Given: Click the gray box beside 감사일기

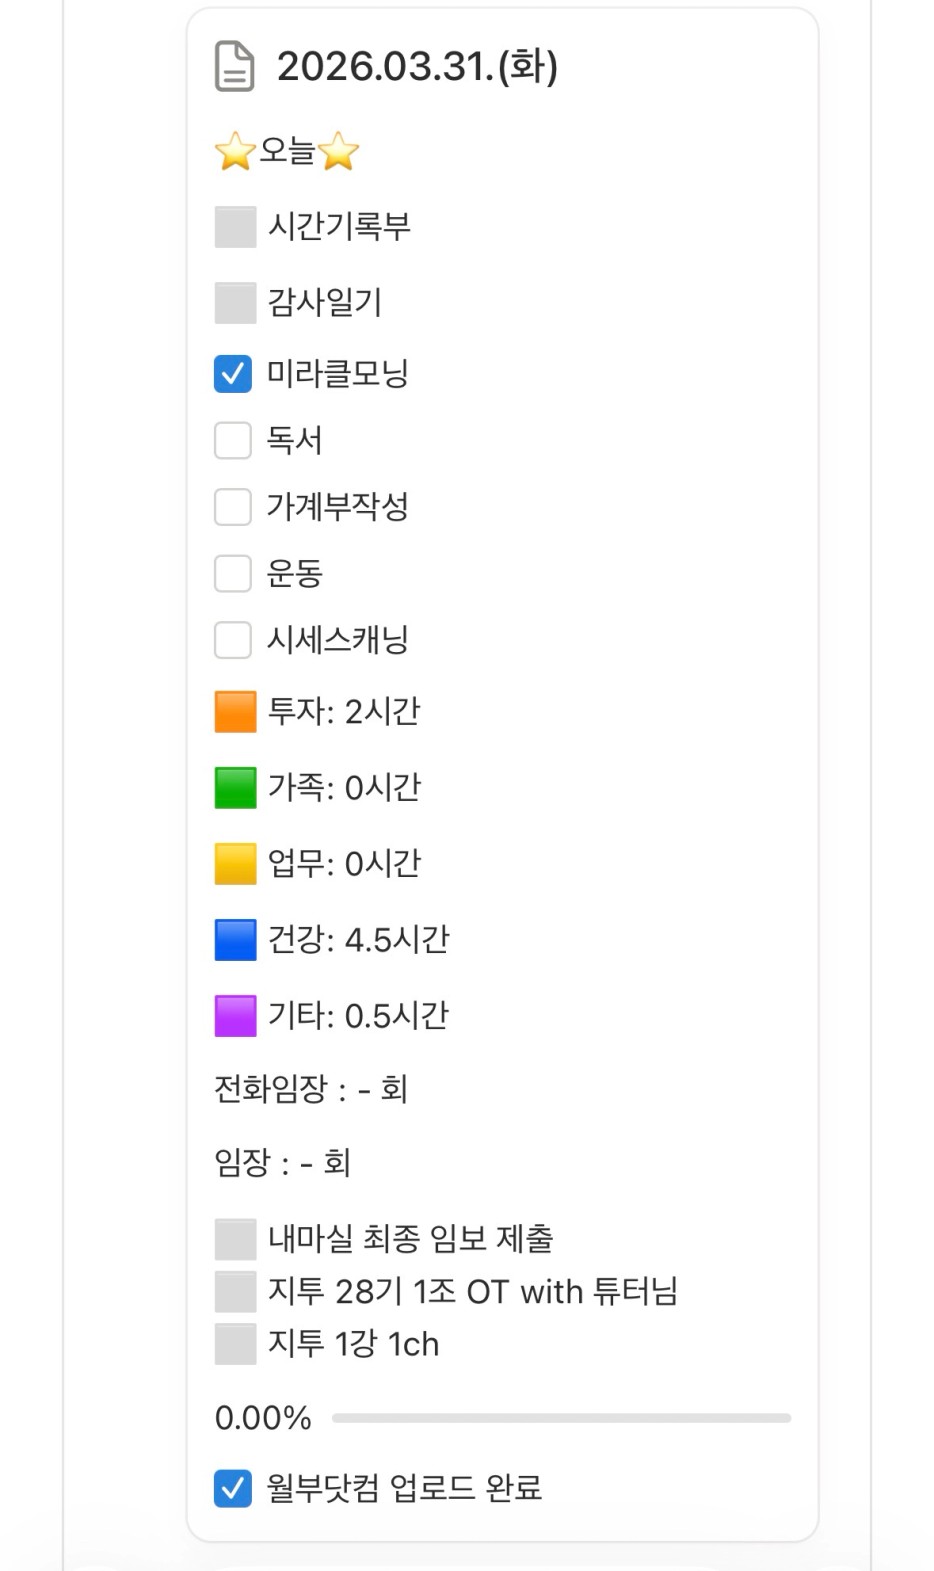Looking at the screenshot, I should 235,303.
